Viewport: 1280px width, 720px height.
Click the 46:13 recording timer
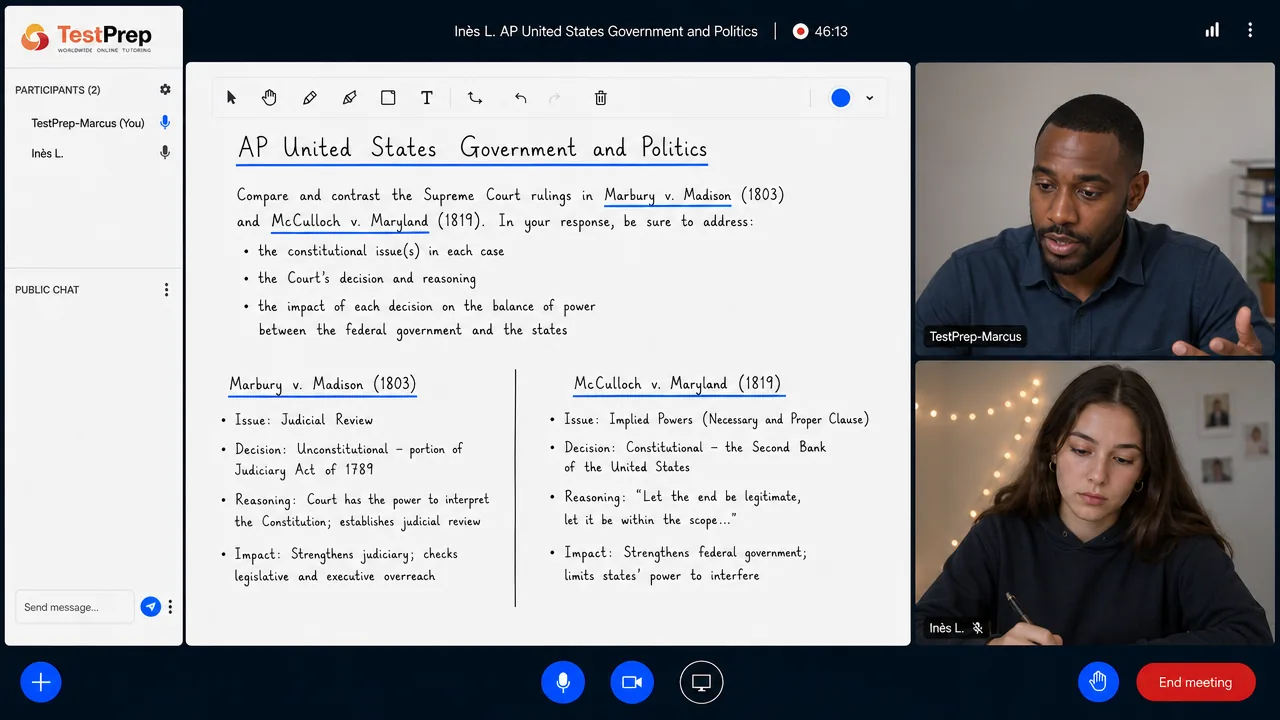click(x=831, y=31)
